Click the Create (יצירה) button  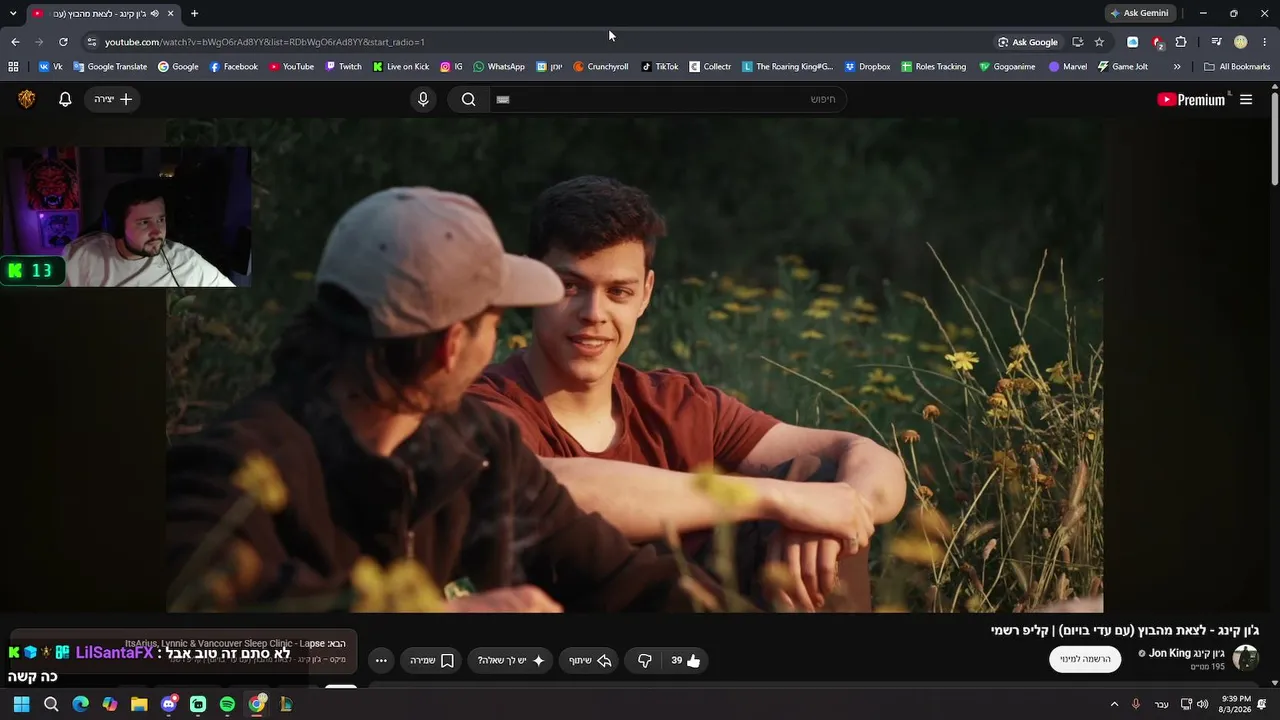coord(113,99)
